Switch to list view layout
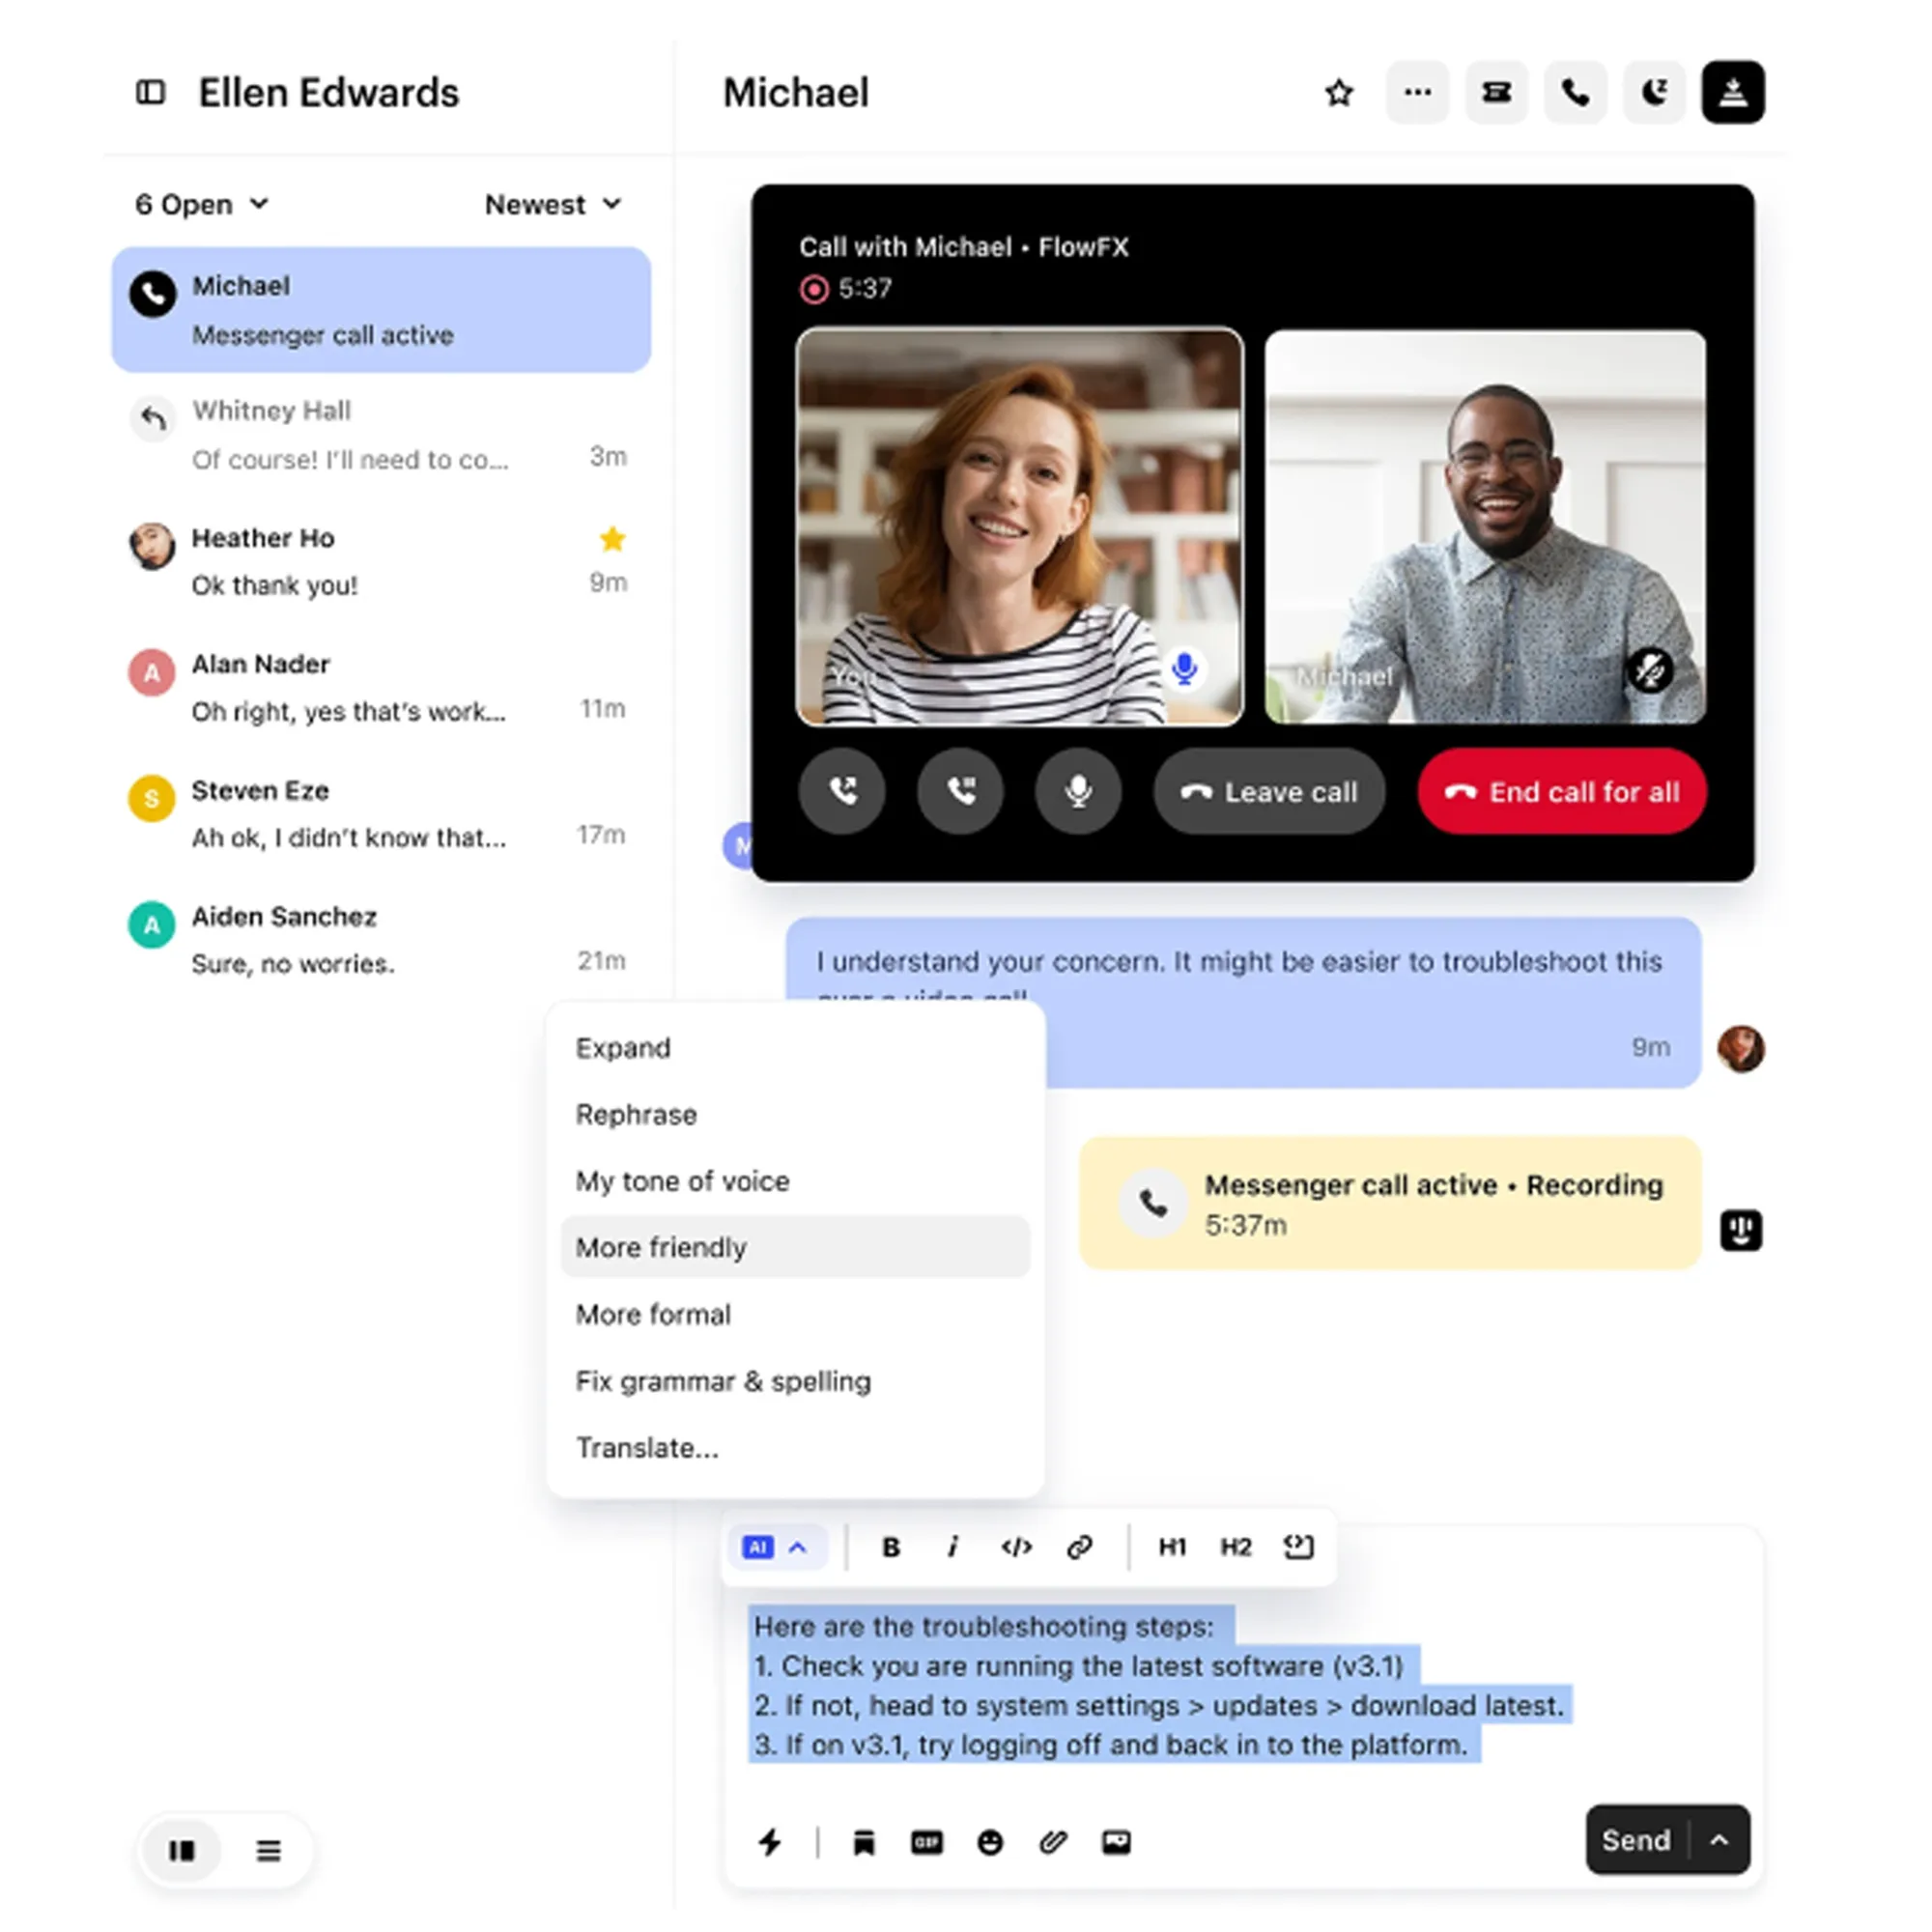Image resolution: width=1932 pixels, height=1932 pixels. pyautogui.click(x=268, y=1851)
